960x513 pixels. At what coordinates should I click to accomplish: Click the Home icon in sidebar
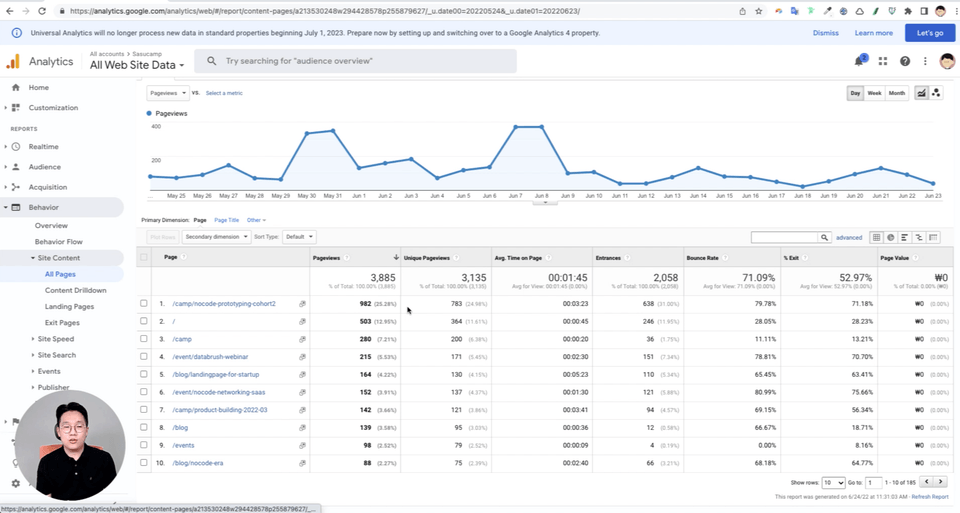[x=16, y=88]
